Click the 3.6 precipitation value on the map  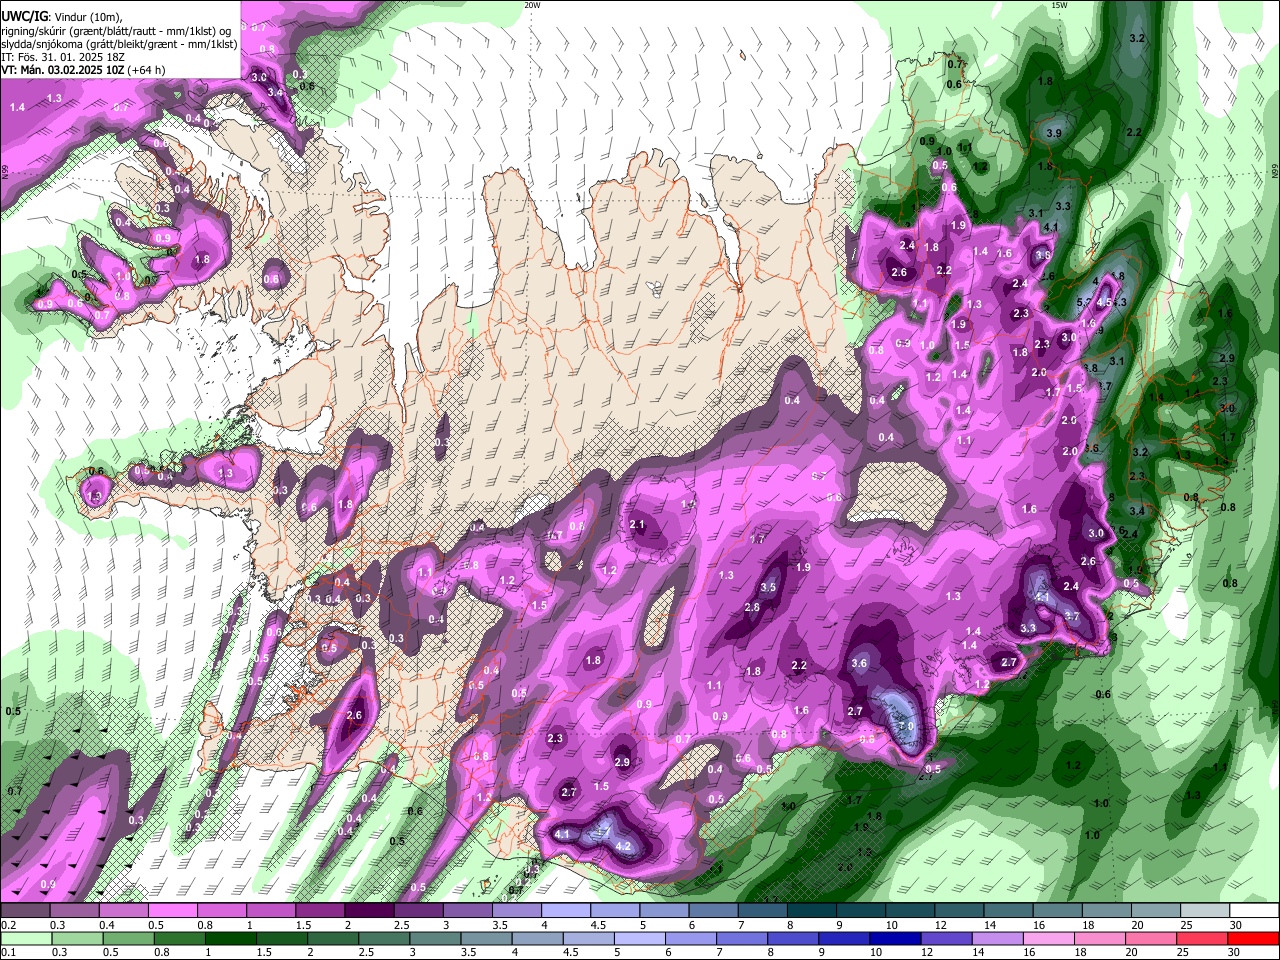coord(859,663)
